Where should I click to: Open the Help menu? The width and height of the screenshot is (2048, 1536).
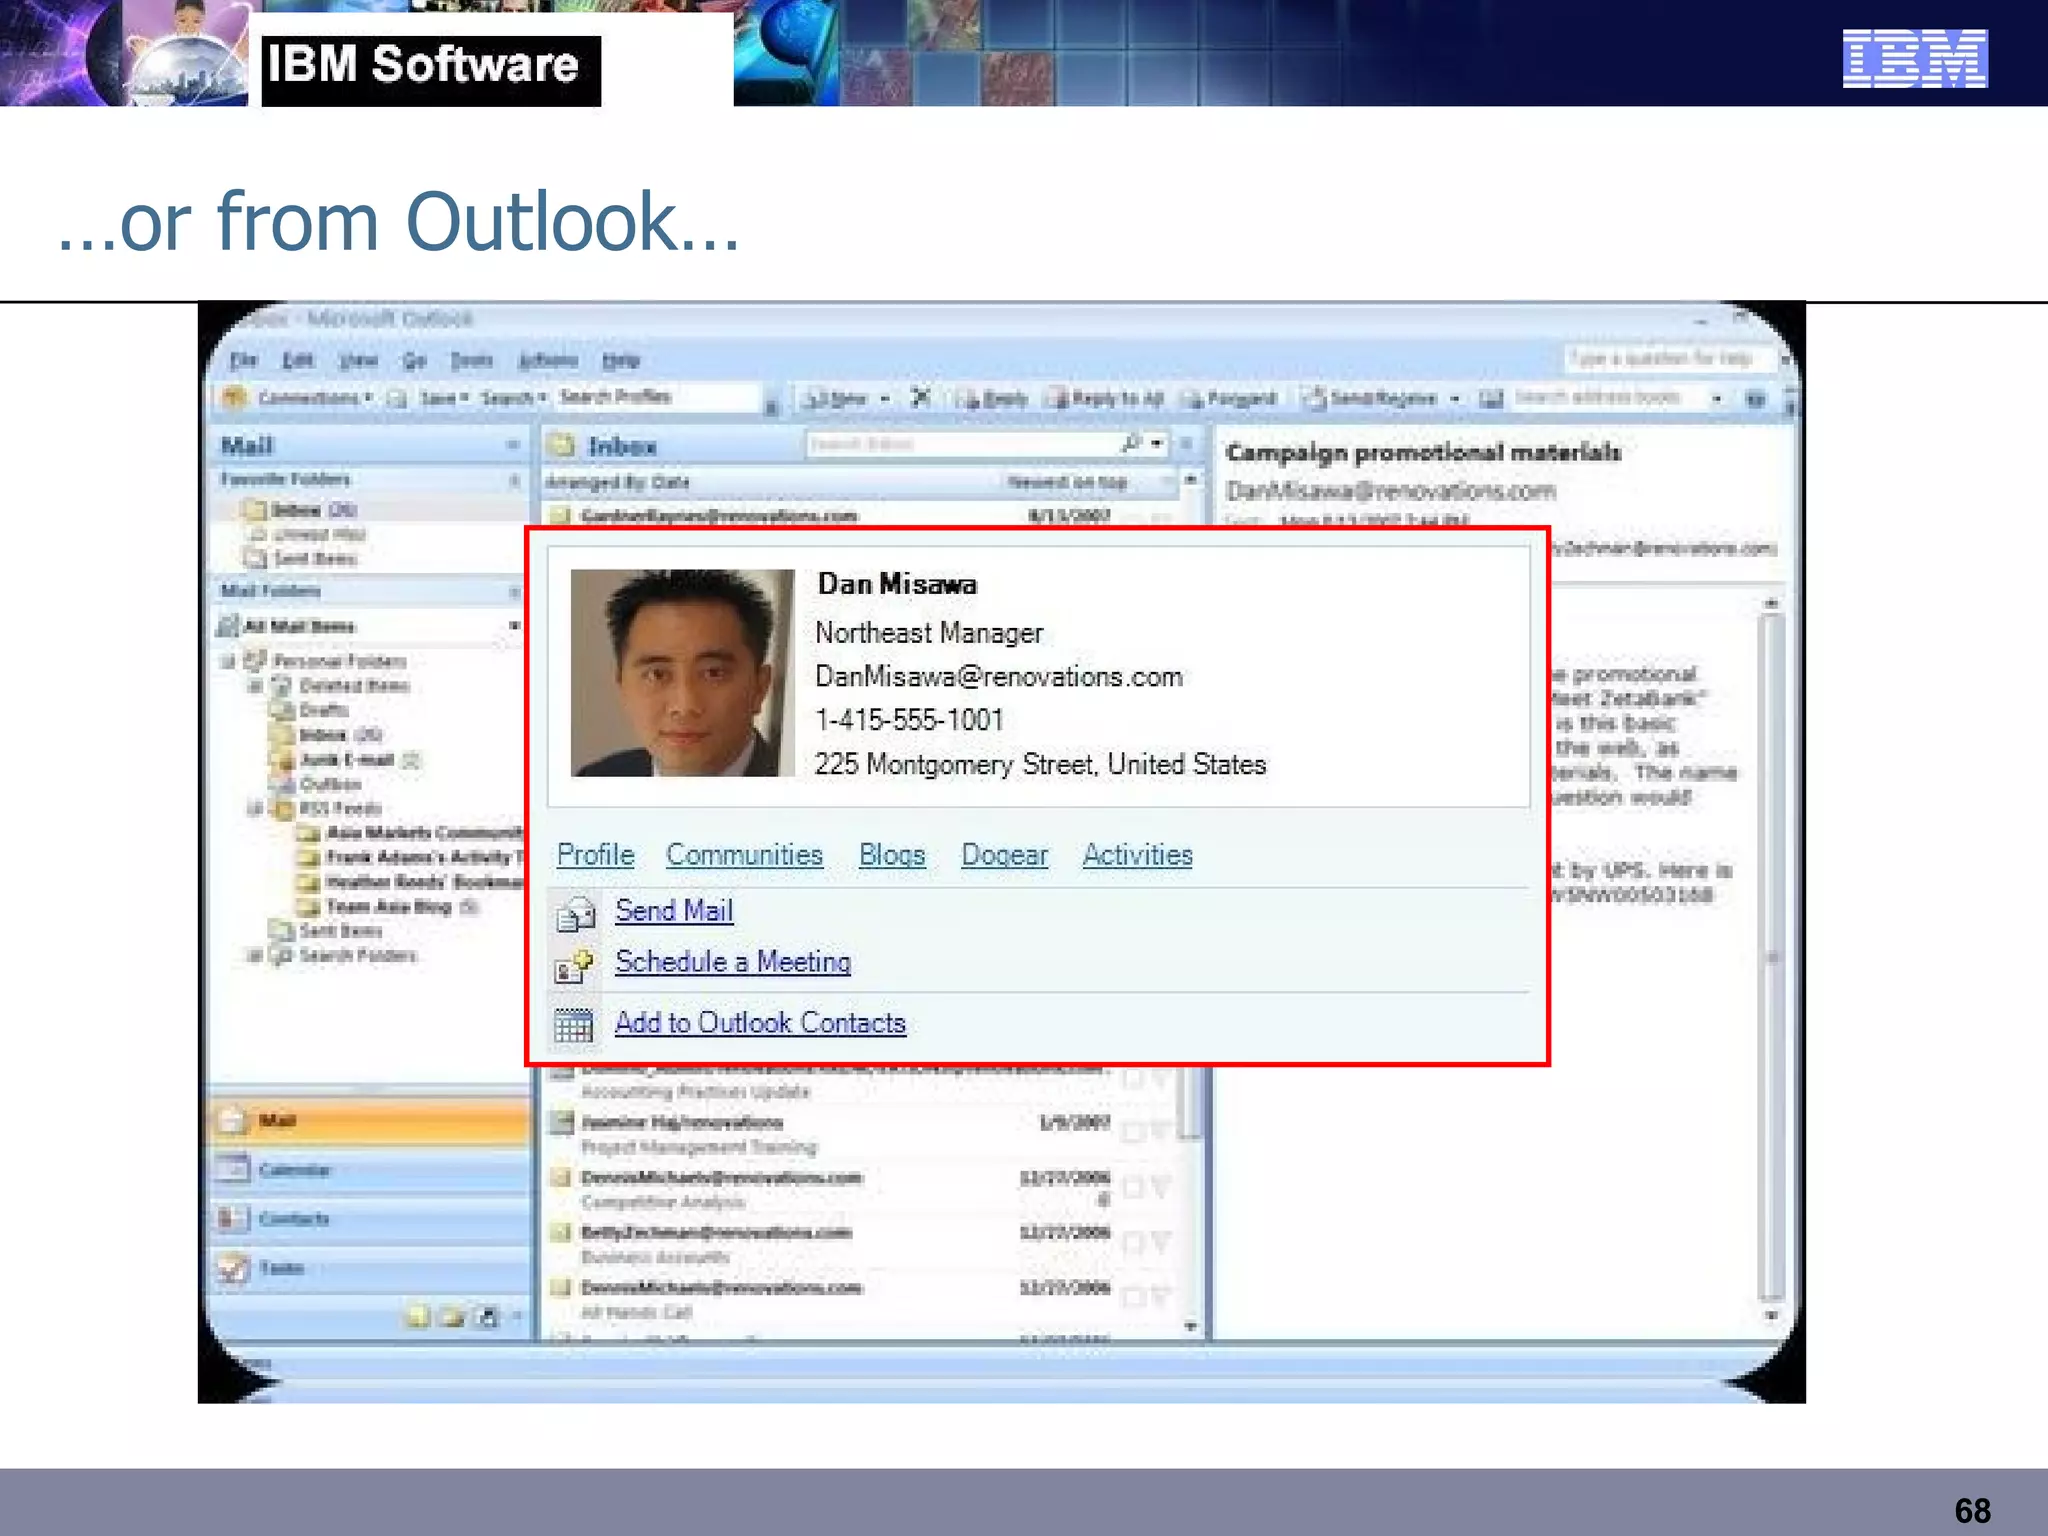[620, 360]
